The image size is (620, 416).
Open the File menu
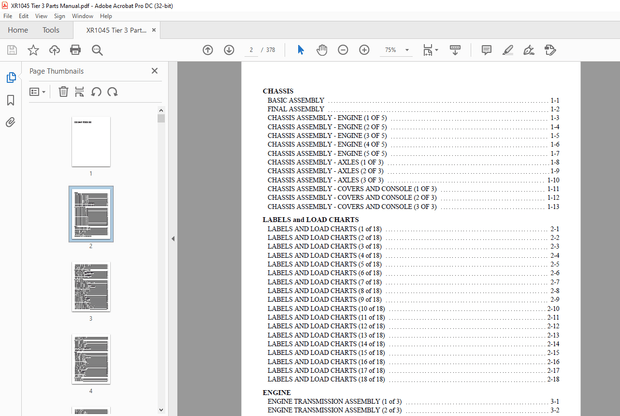pos(8,16)
